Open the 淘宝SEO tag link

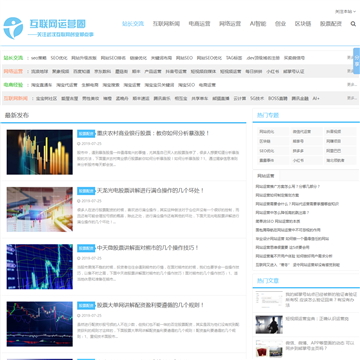click(186, 85)
